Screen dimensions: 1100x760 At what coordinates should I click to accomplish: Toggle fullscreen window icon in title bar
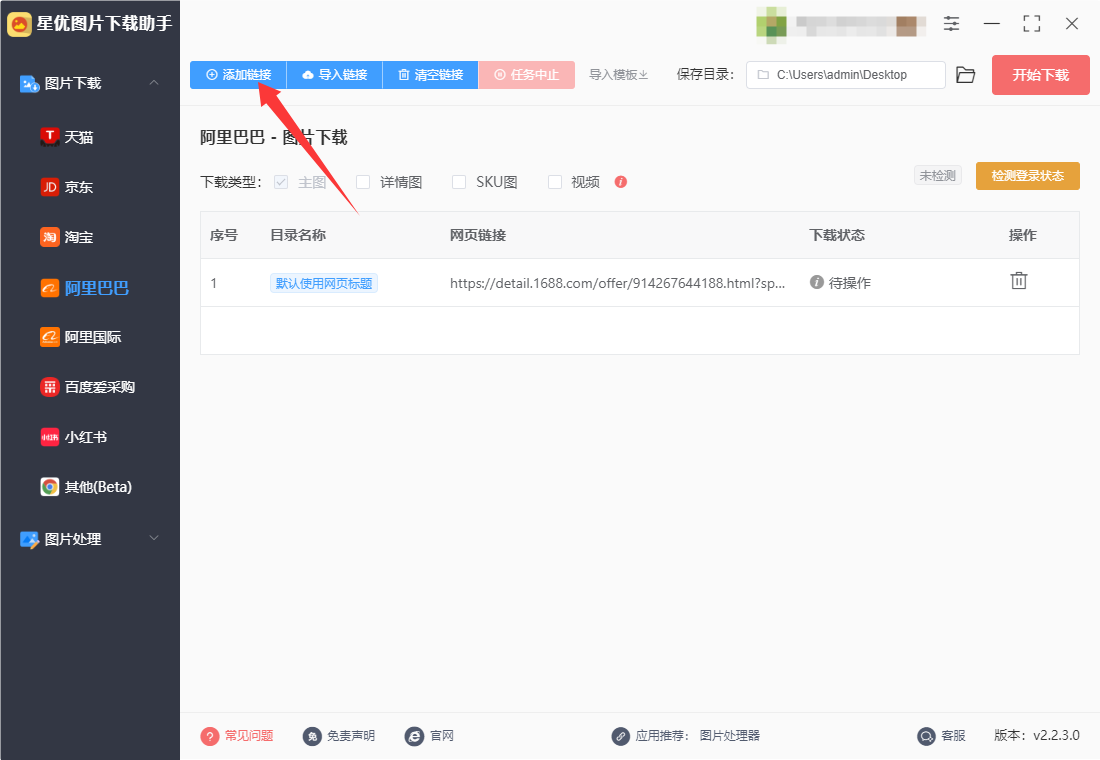click(x=1031, y=24)
